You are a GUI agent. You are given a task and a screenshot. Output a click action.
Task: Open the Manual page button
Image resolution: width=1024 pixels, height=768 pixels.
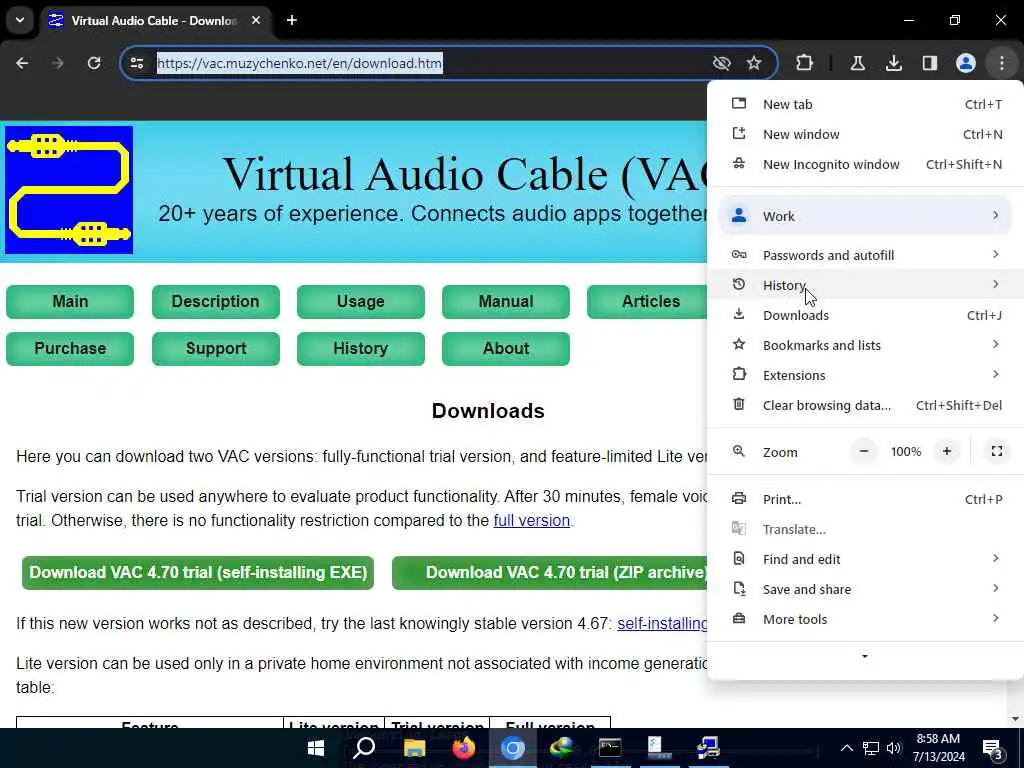(505, 302)
